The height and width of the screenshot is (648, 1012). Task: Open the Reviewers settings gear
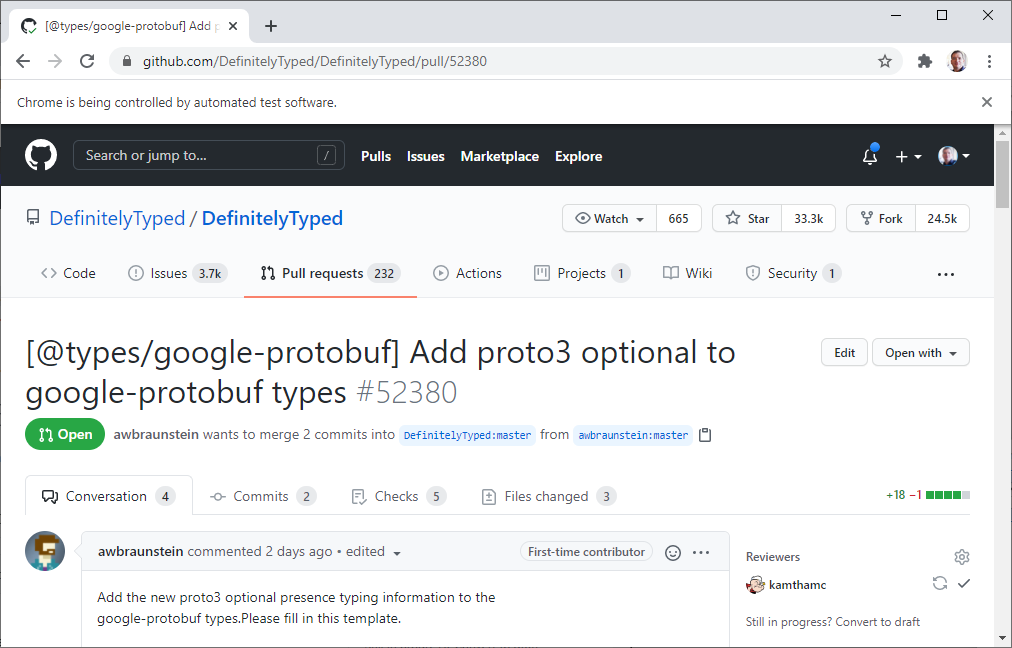coord(962,556)
